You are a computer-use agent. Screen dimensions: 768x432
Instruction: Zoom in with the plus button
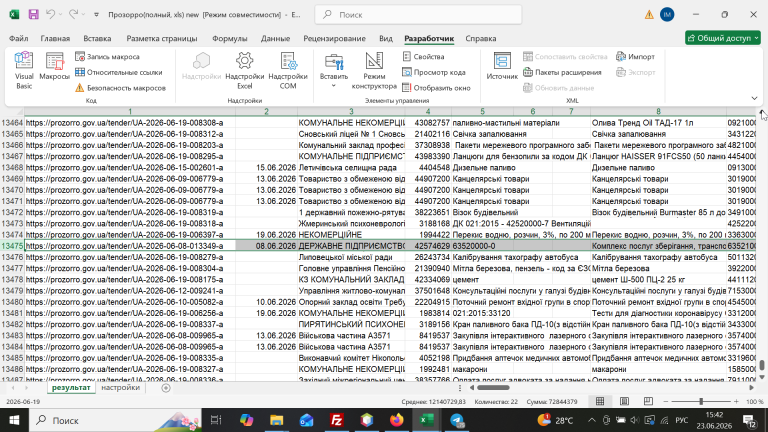(736, 401)
